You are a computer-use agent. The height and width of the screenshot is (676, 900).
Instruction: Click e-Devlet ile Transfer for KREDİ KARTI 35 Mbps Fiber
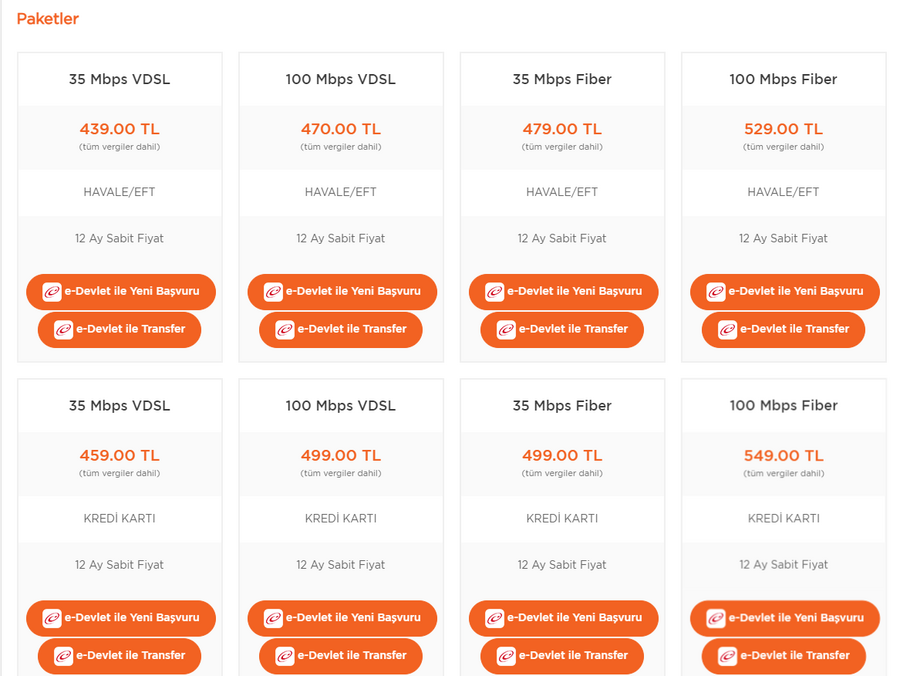[x=562, y=656]
